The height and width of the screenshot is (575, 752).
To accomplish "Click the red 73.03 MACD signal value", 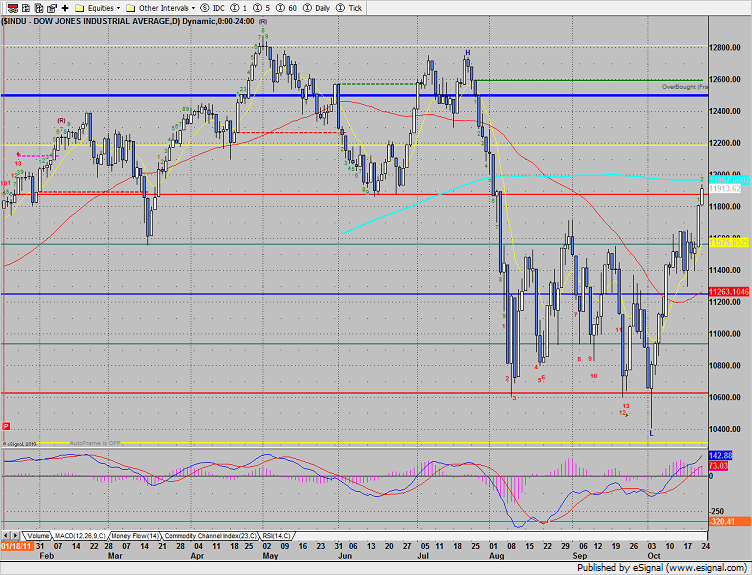I will 718,466.
